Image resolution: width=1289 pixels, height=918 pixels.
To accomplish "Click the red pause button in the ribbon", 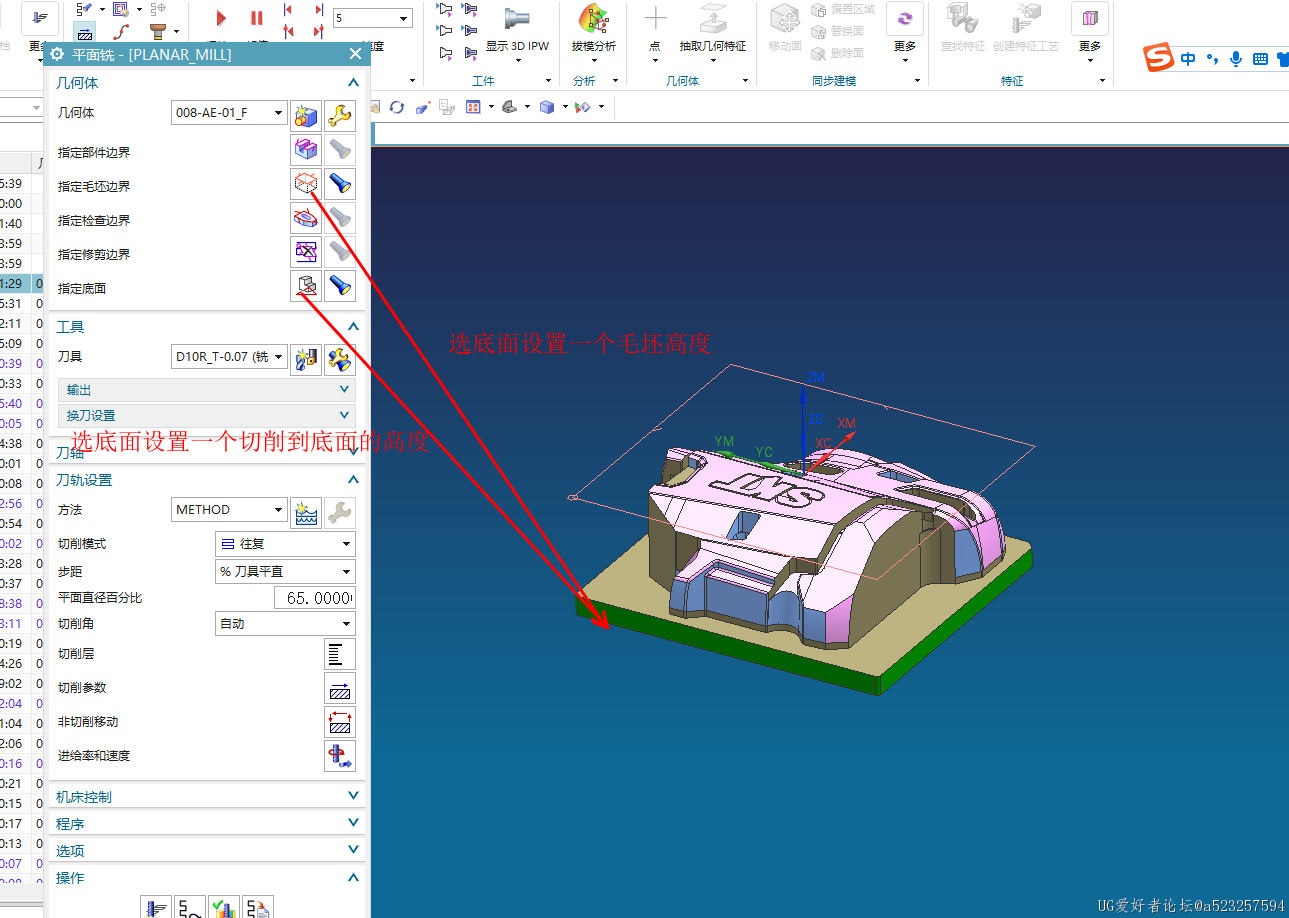I will [x=257, y=18].
